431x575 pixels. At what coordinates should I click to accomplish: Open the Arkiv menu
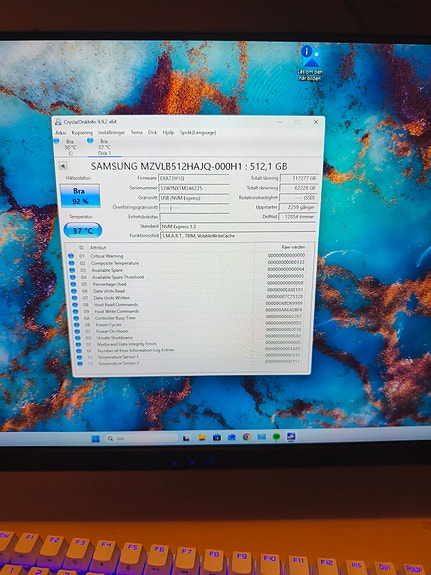61,133
